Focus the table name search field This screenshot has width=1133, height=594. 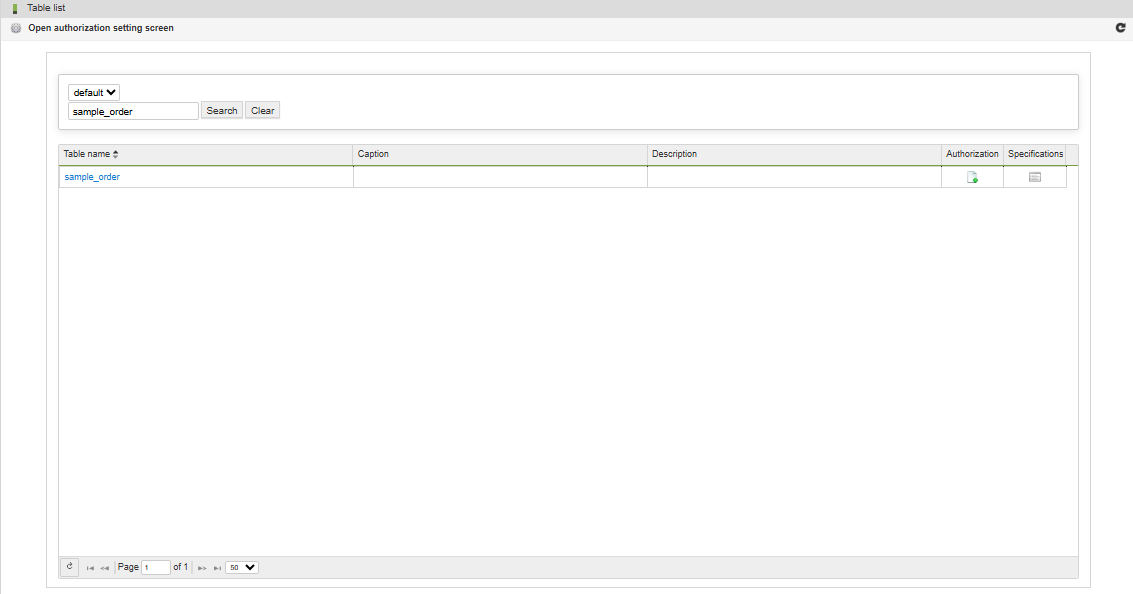pos(134,111)
